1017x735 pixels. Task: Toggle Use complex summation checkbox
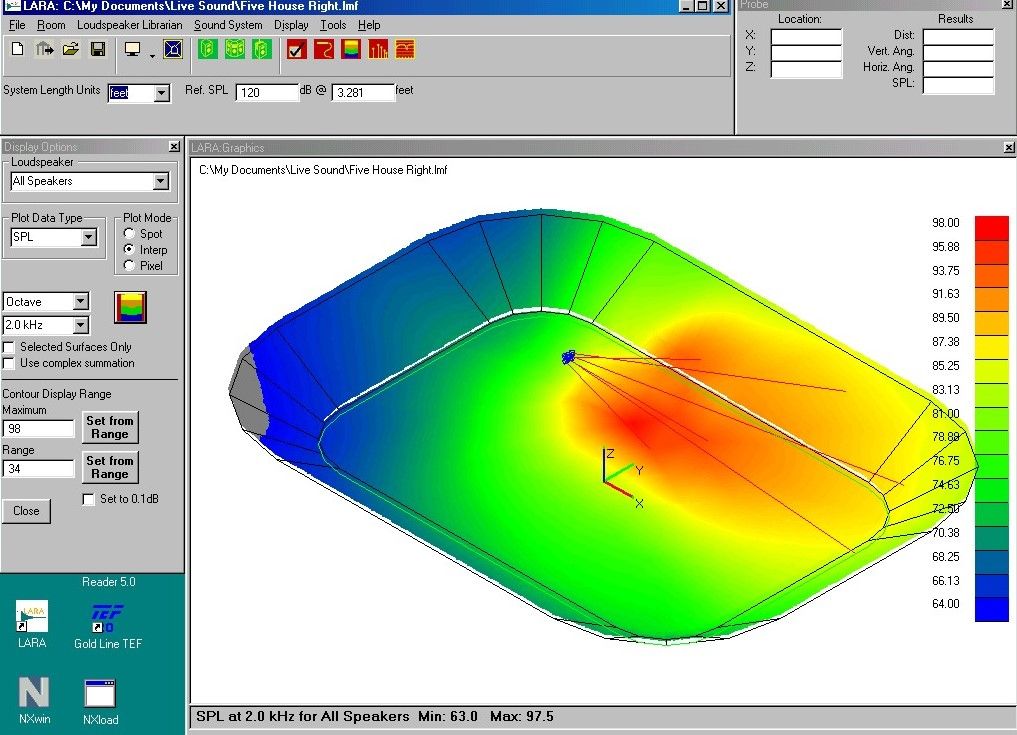pyautogui.click(x=10, y=363)
